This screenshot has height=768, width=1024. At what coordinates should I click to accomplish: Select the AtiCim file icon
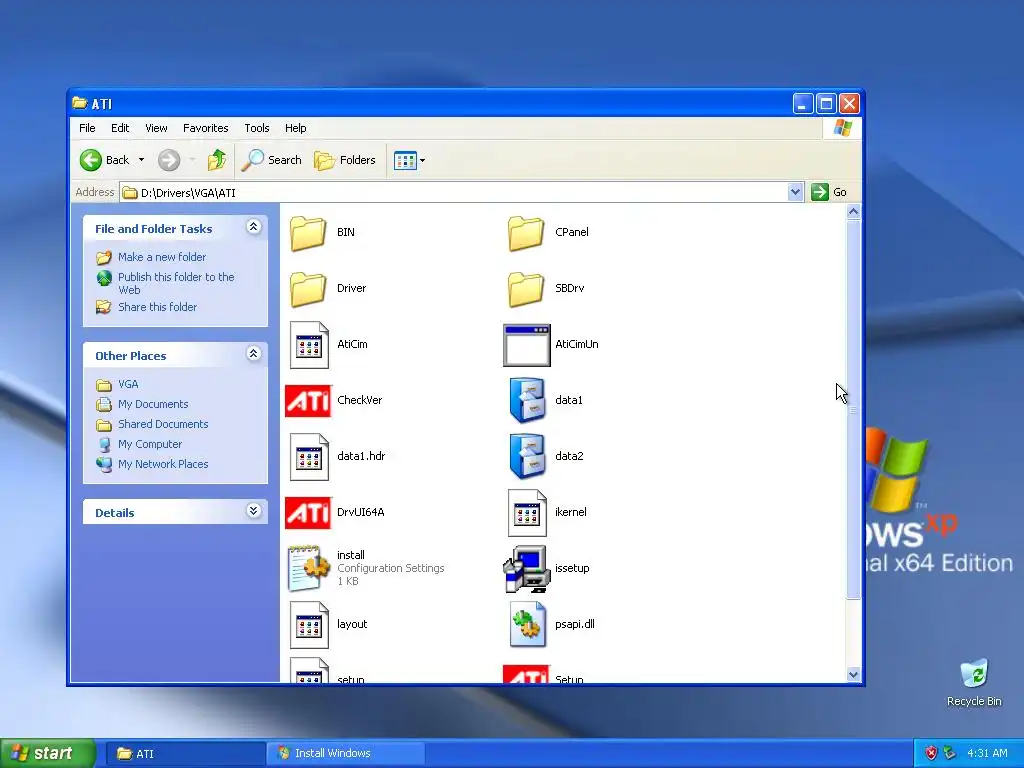pyautogui.click(x=308, y=345)
